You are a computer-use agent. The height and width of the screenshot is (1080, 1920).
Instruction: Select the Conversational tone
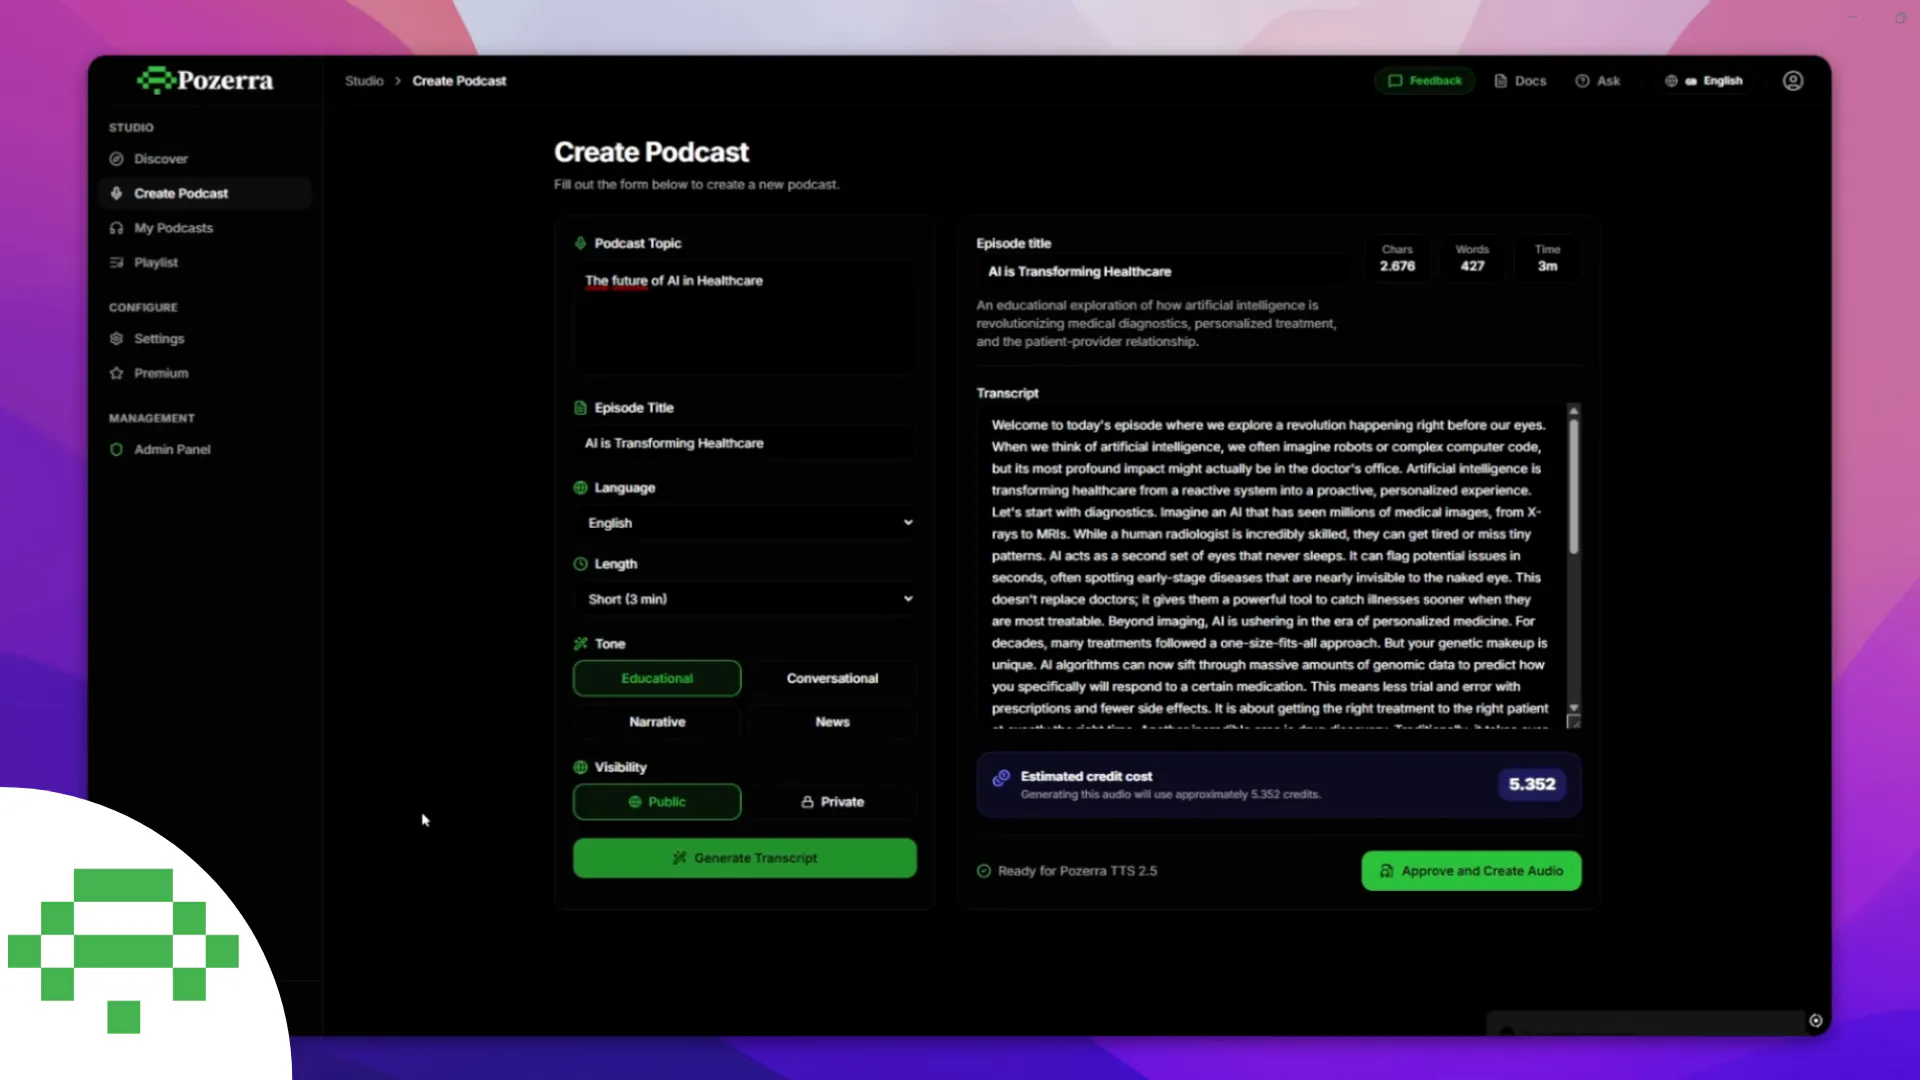832,678
